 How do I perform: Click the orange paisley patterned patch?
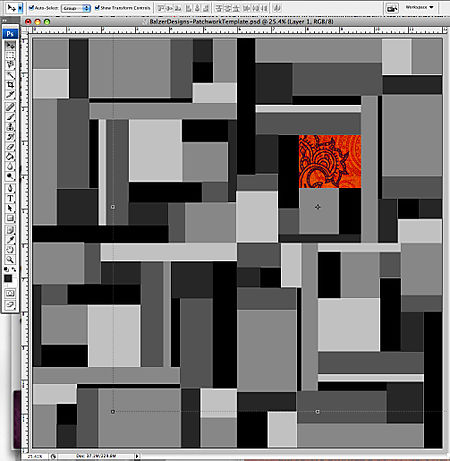coord(330,161)
